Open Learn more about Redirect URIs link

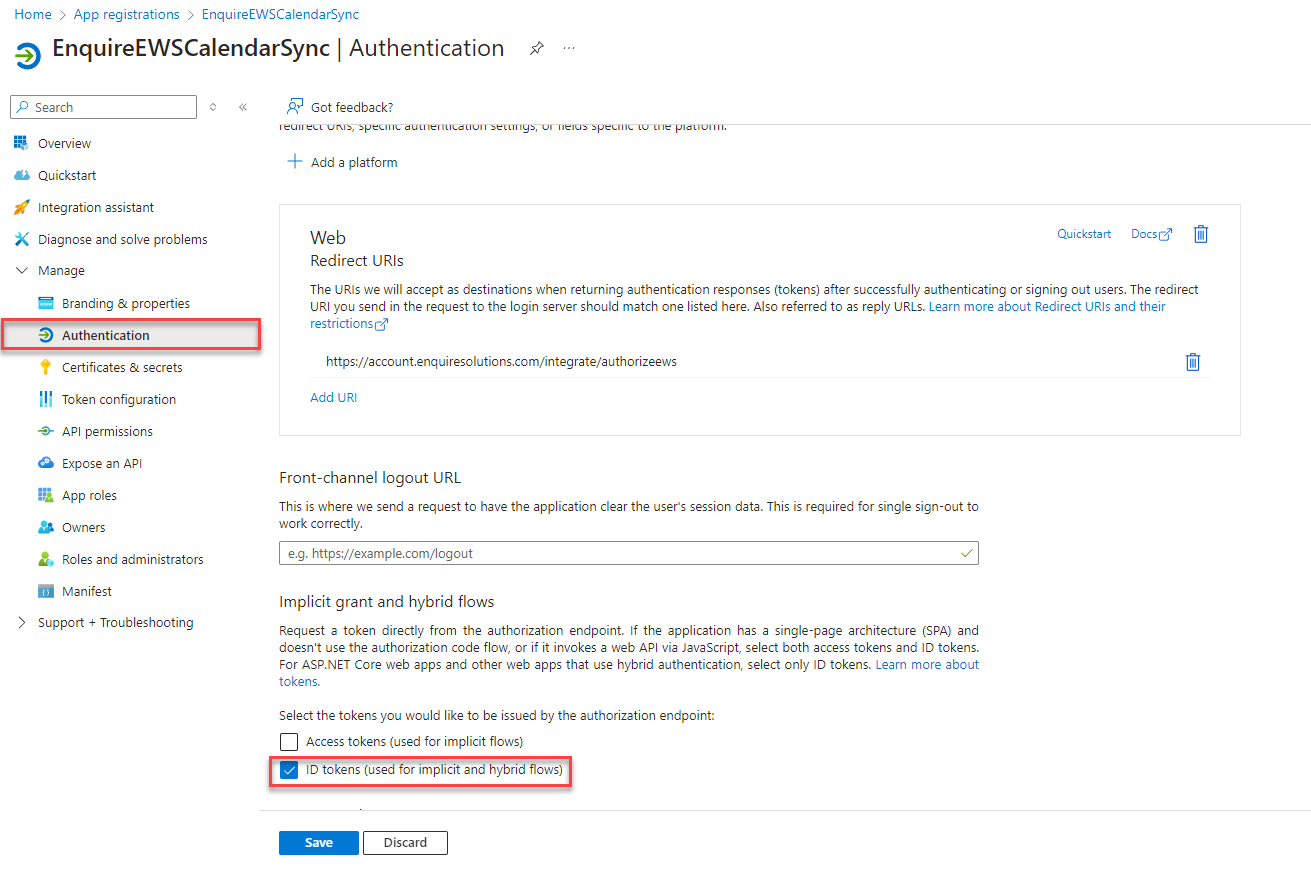click(x=1047, y=306)
